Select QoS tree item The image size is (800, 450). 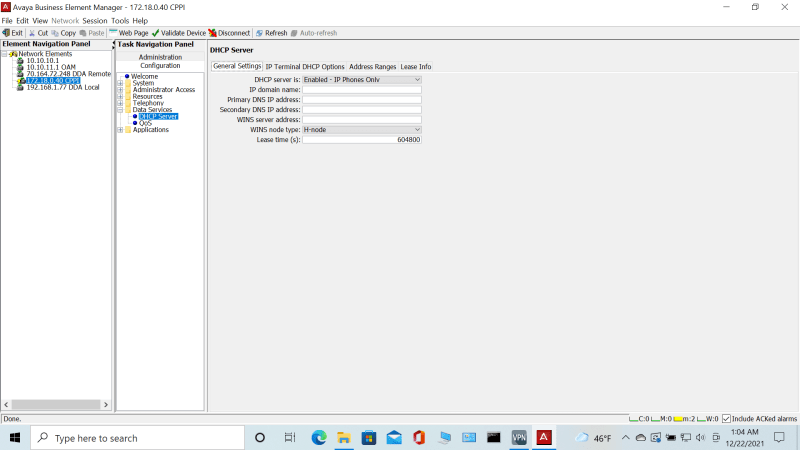click(x=145, y=123)
